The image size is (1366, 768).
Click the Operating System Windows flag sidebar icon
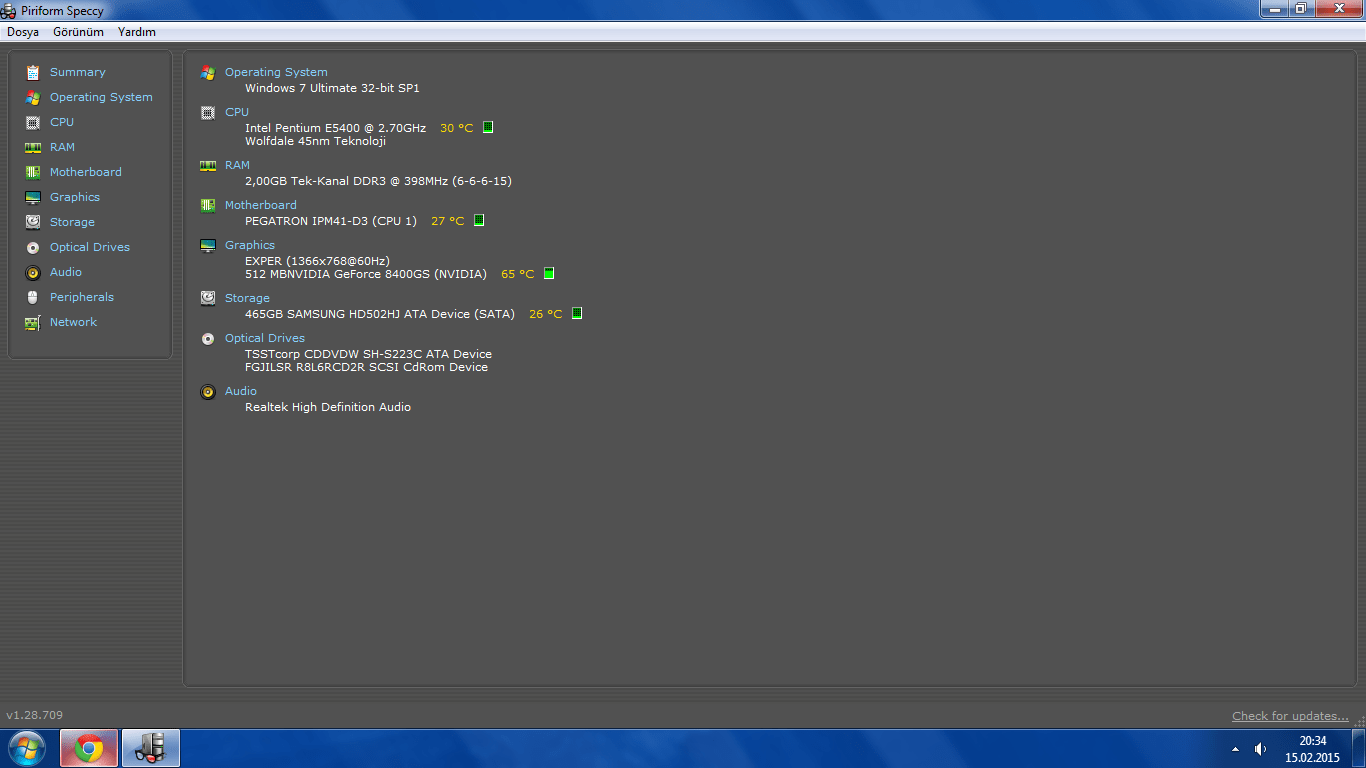tap(33, 97)
